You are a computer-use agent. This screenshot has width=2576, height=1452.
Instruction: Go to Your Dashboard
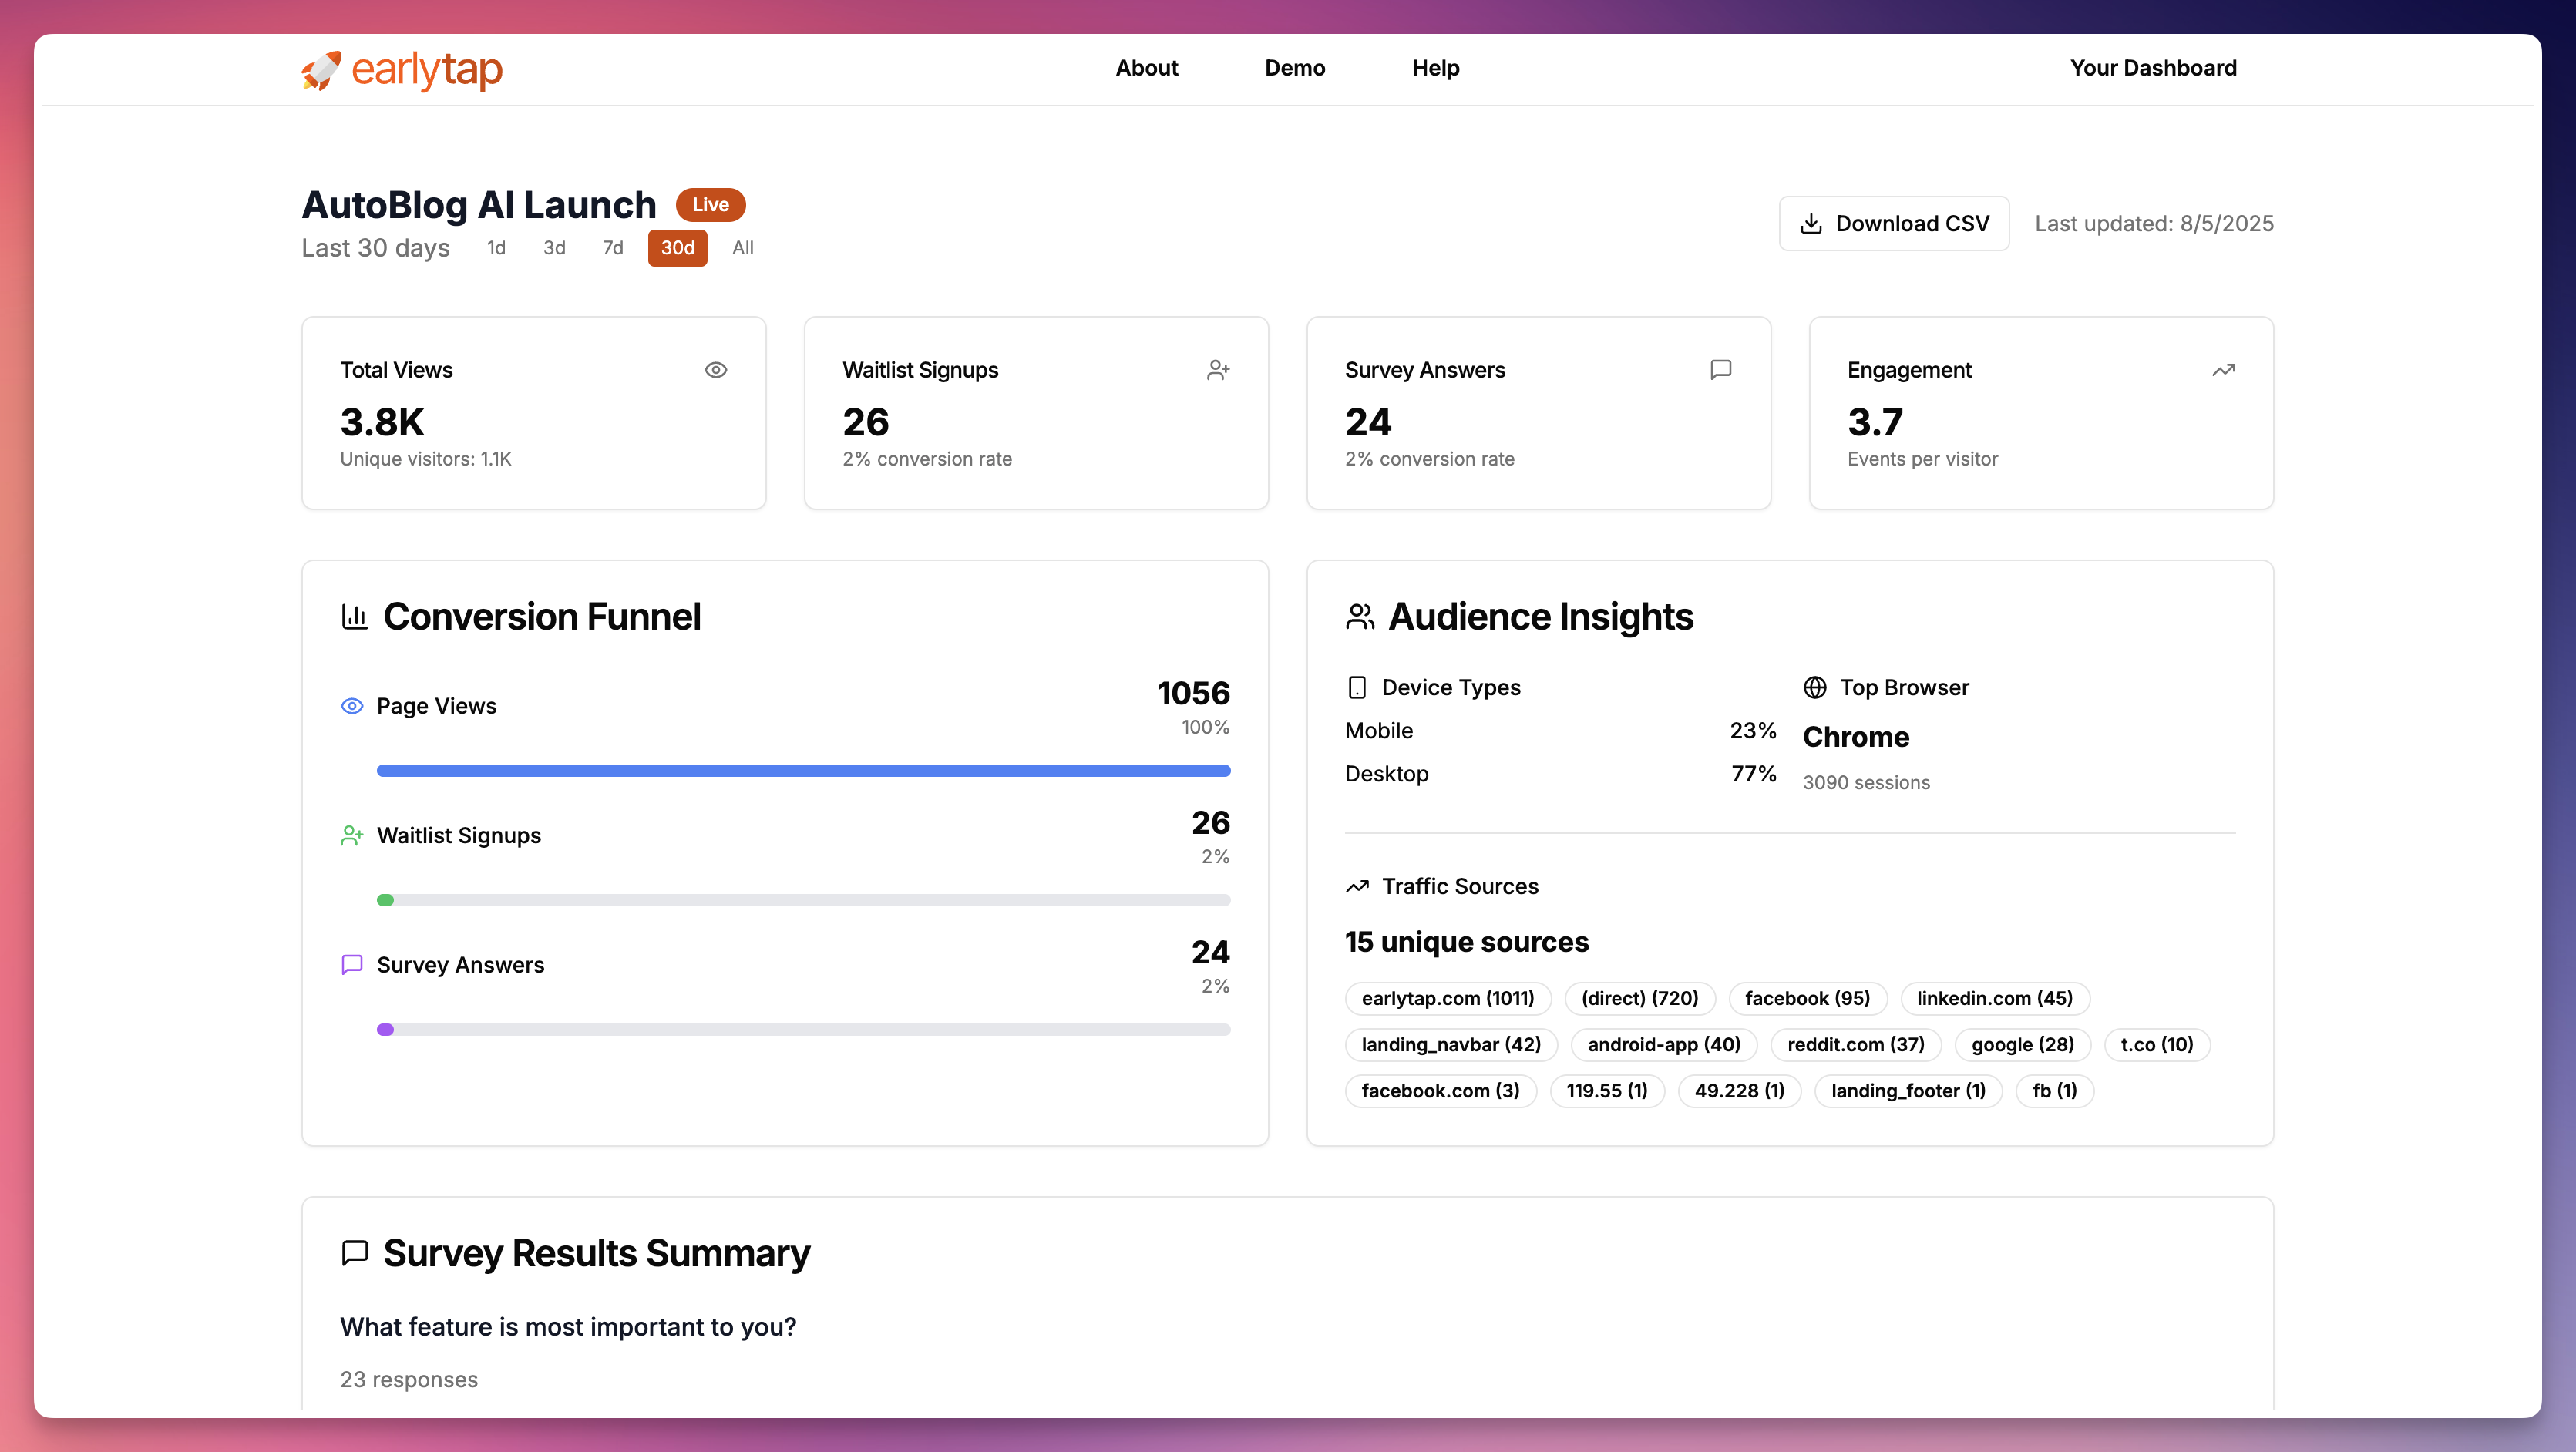click(x=2153, y=68)
